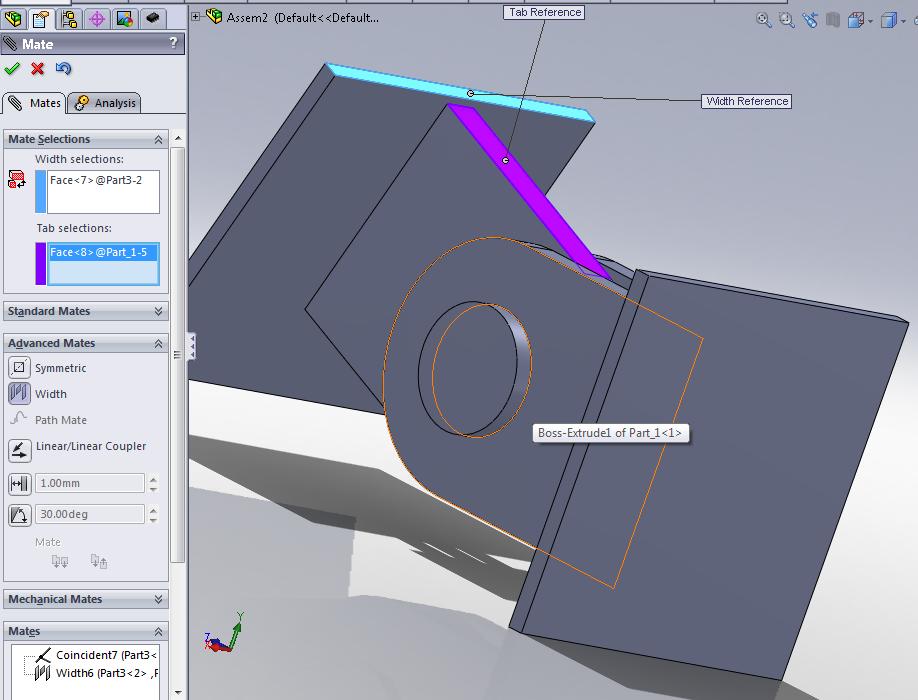Open the black chip manager tab
The width and height of the screenshot is (918, 700).
[x=153, y=19]
